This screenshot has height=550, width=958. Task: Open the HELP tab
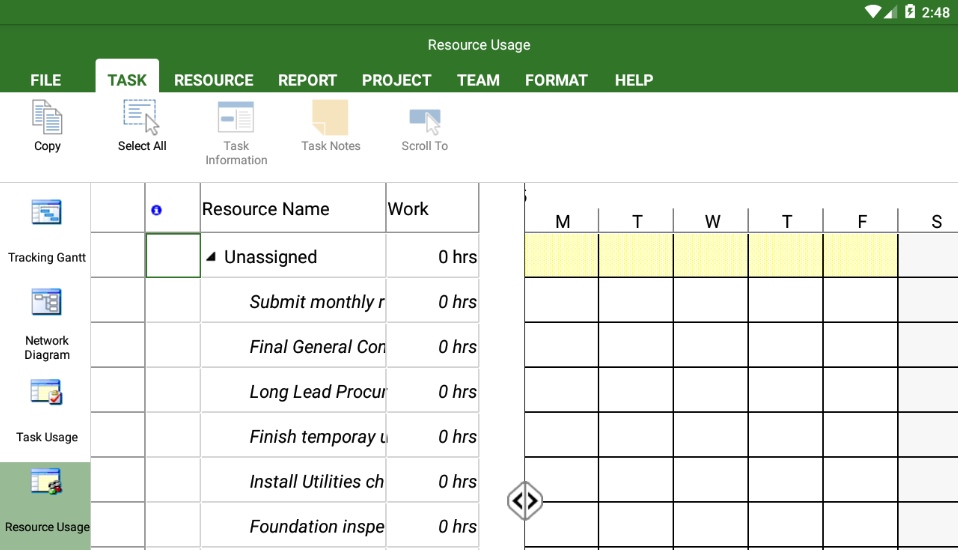[x=634, y=80]
